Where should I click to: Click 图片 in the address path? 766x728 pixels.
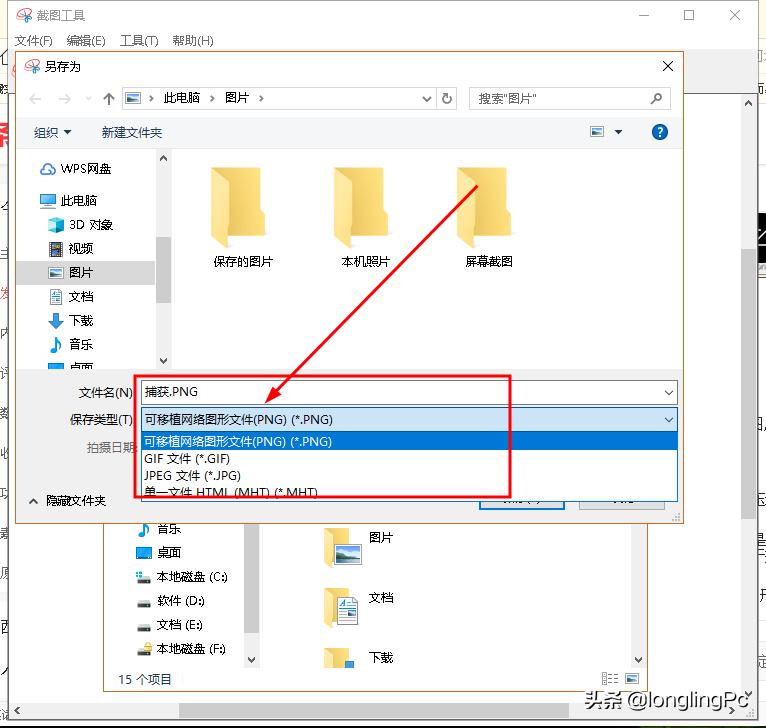[x=237, y=98]
